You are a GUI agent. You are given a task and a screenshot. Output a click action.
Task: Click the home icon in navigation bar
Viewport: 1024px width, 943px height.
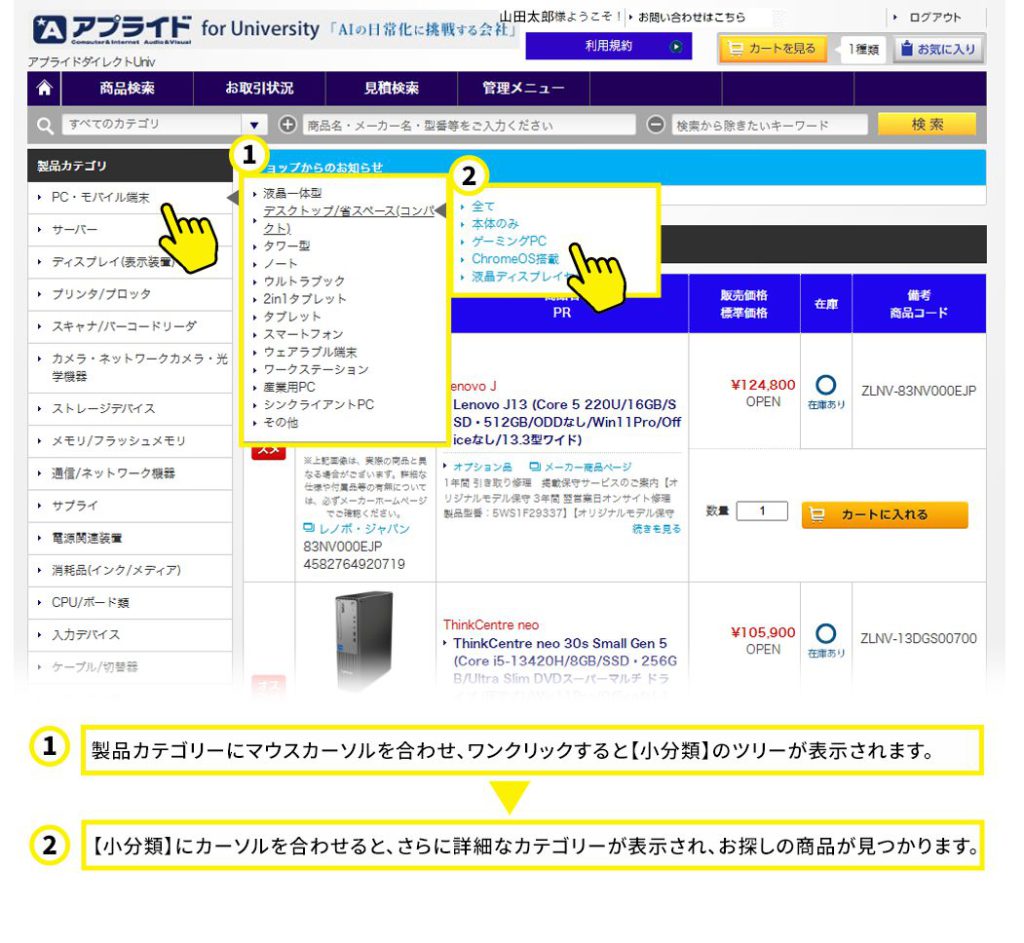tap(44, 88)
